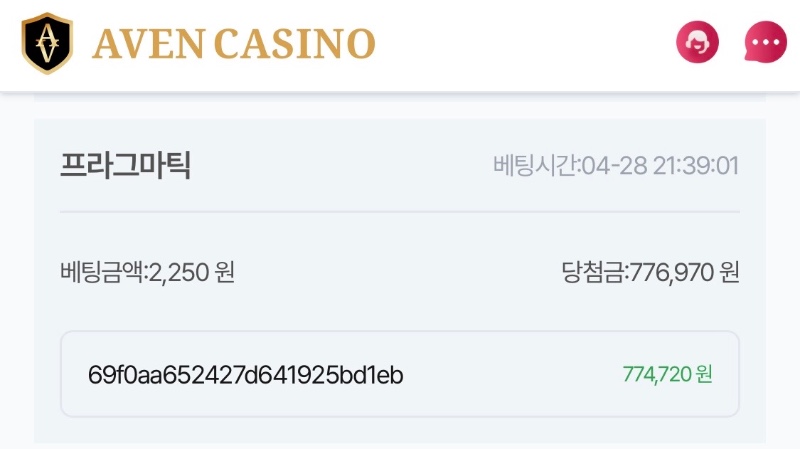
Task: Click the green 774,720 profit amount
Action: coord(657,375)
